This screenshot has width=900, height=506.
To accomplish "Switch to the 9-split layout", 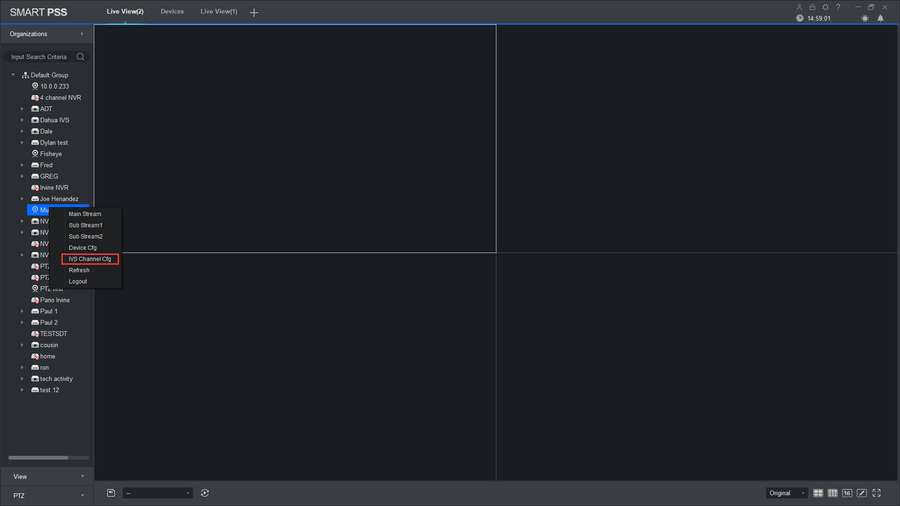I will pos(832,493).
